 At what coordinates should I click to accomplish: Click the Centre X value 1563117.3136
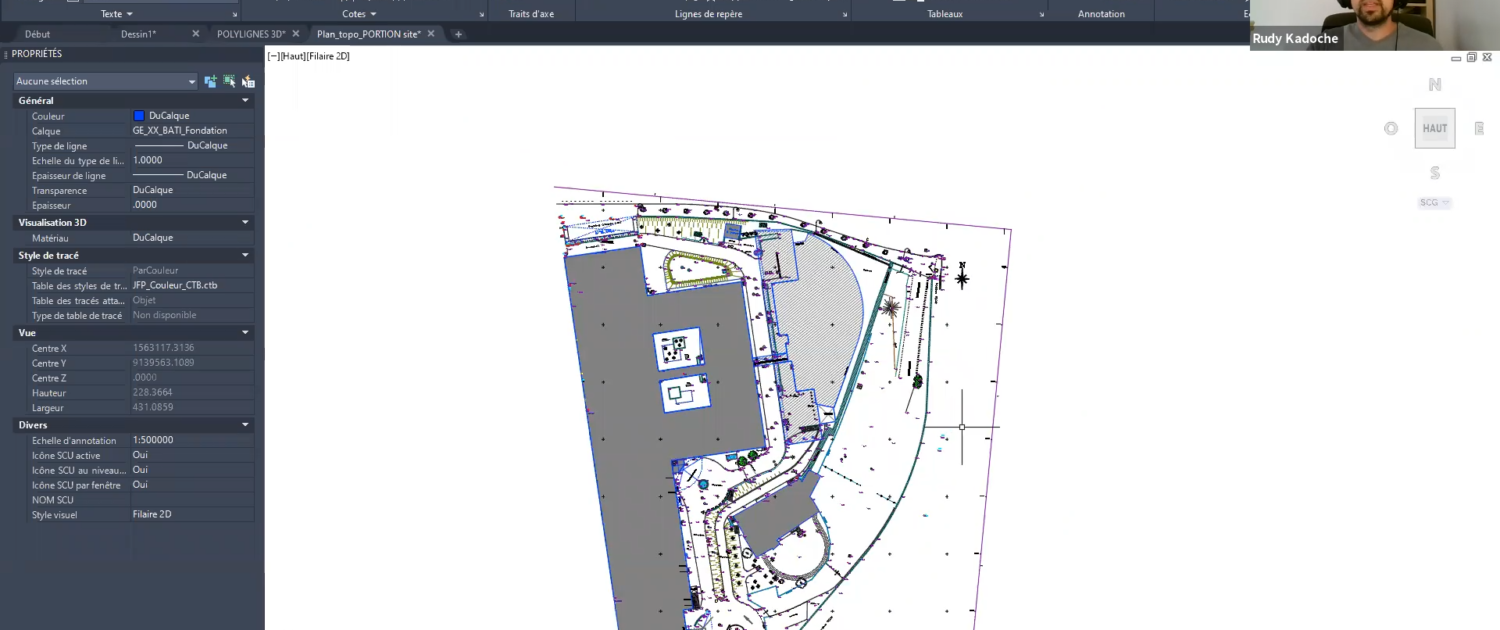(x=192, y=348)
